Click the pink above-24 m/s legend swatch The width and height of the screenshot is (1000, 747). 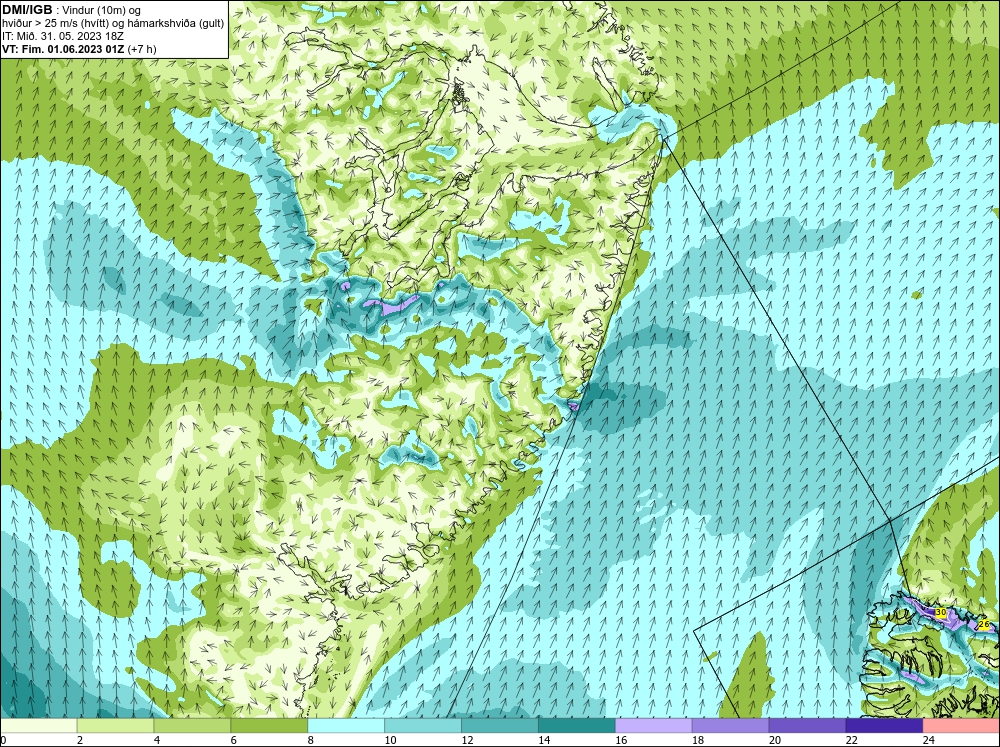(x=961, y=725)
